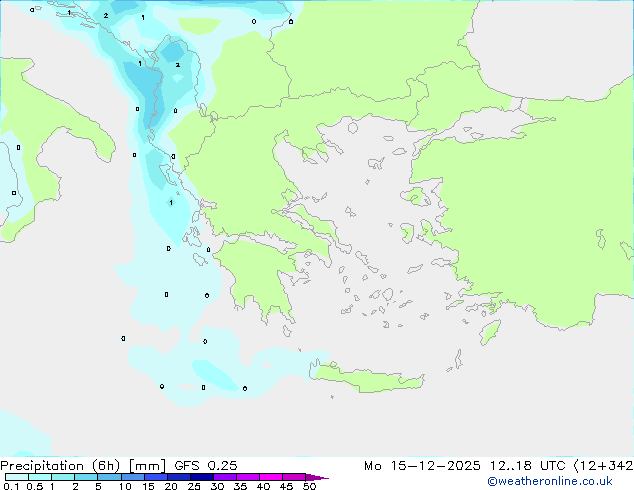The width and height of the screenshot is (634, 490).
Task: Open the weatheronline.co.uk copyright link
Action: pyautogui.click(x=550, y=481)
